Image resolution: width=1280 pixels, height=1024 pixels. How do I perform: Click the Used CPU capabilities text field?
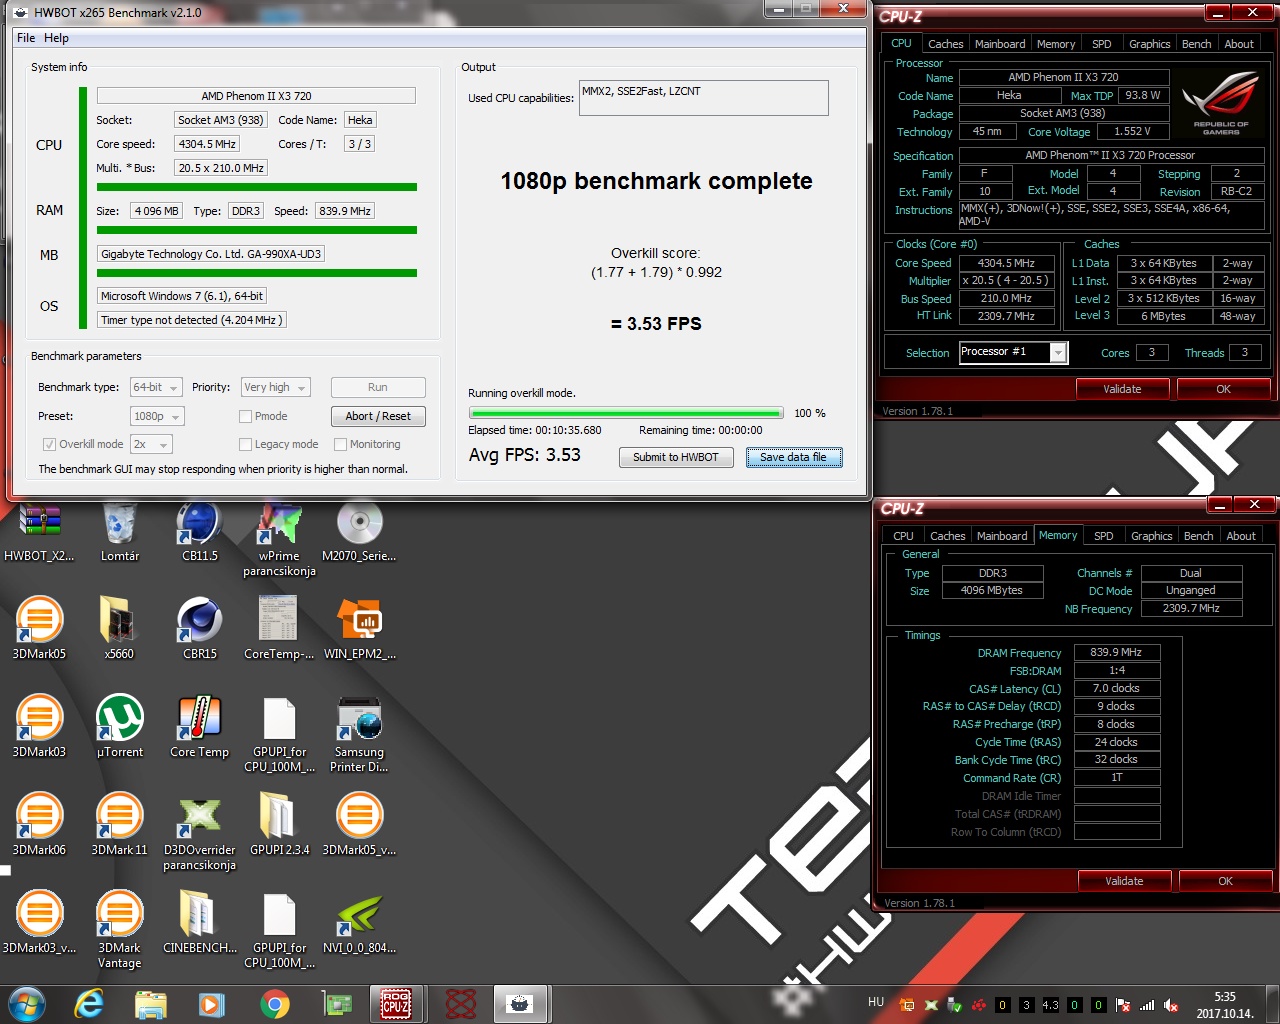(x=704, y=98)
